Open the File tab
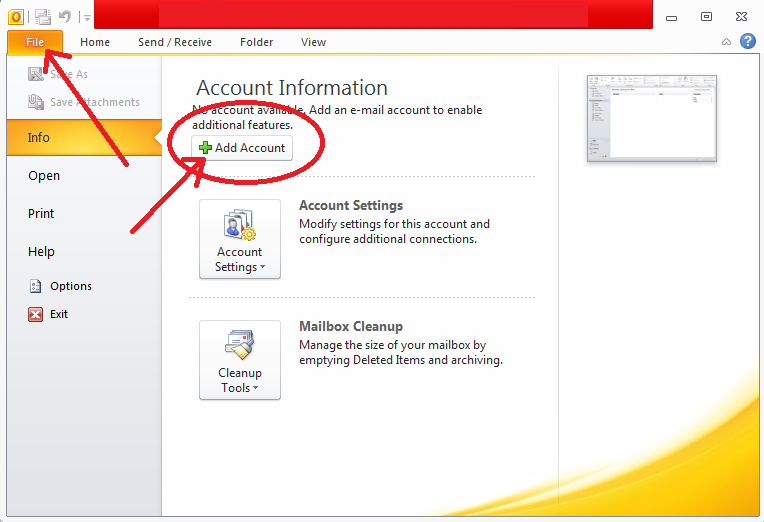This screenshot has width=764, height=522. (35, 42)
